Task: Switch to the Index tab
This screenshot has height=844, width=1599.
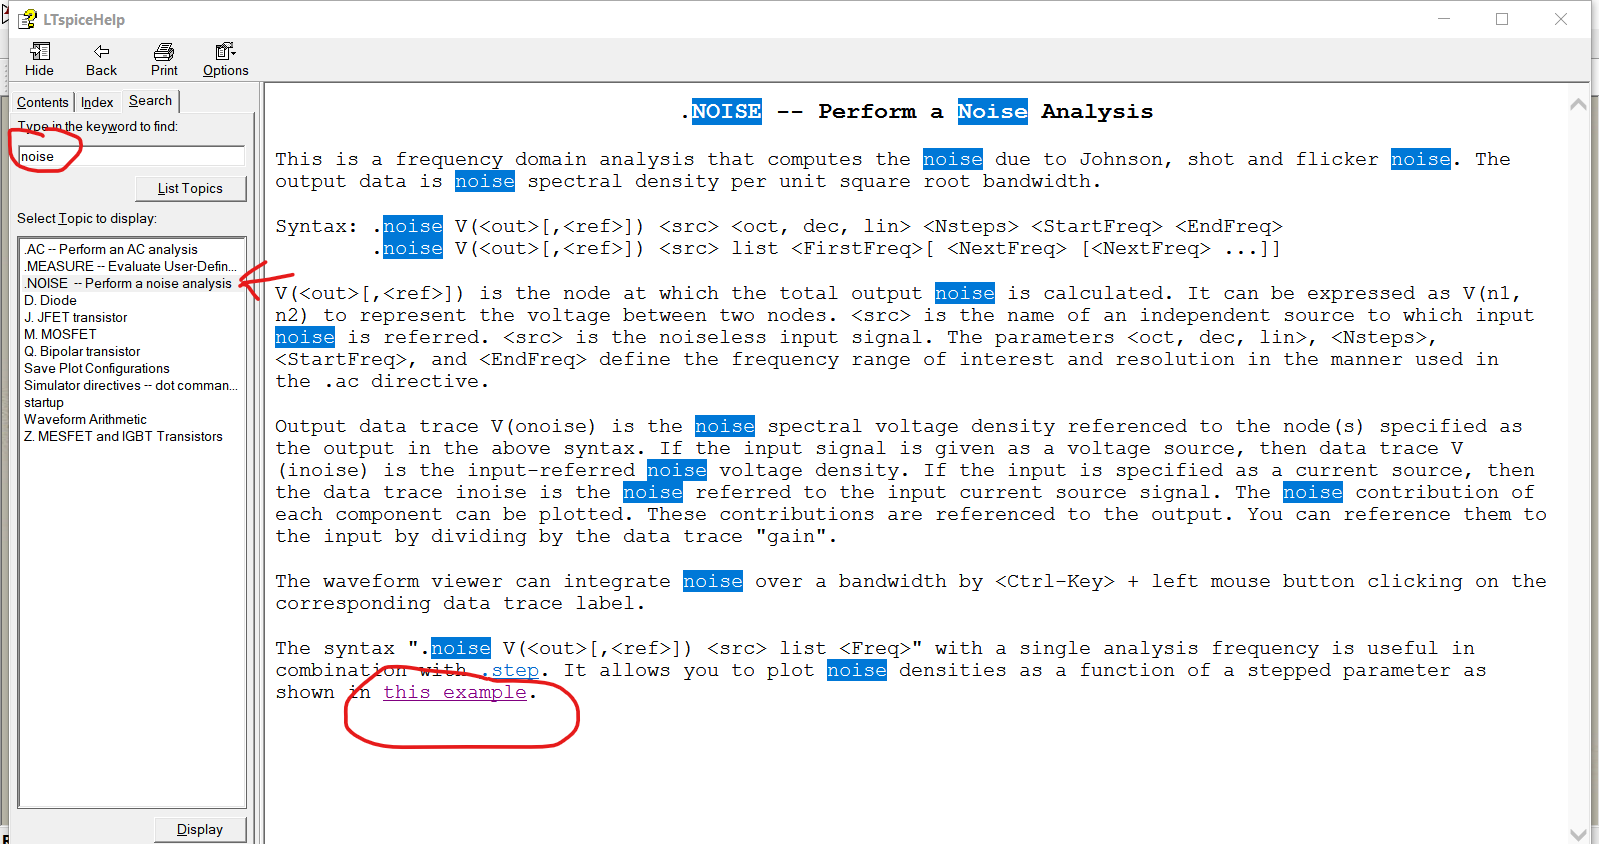Action: point(97,102)
